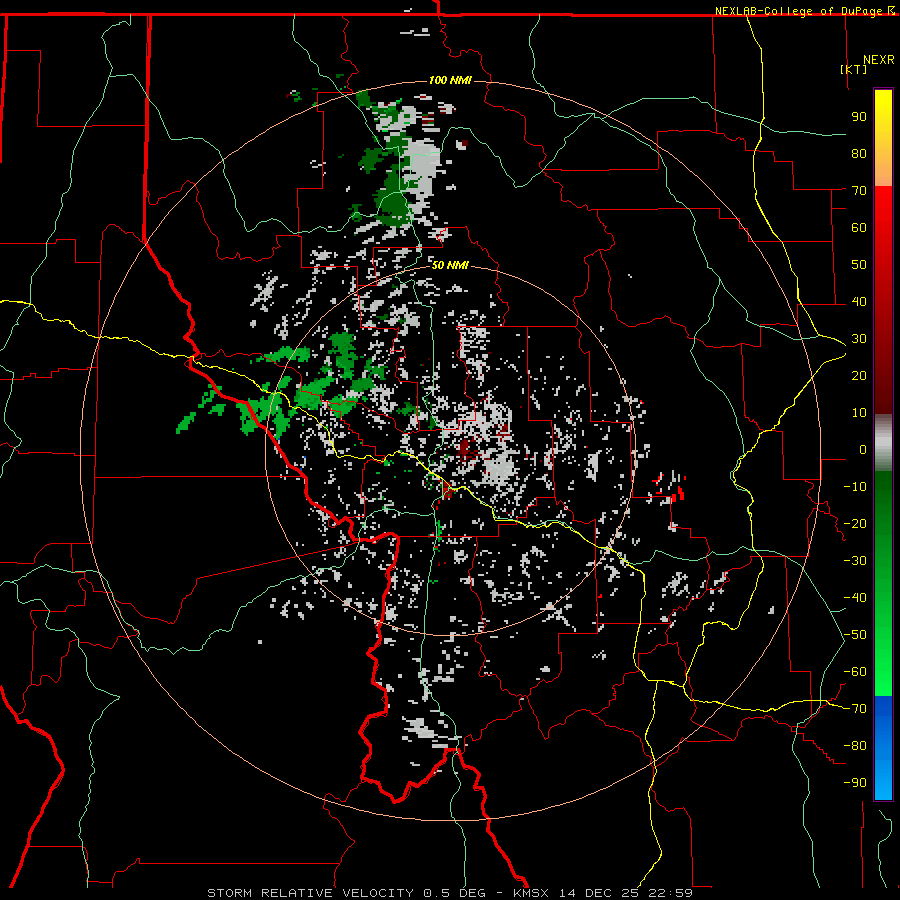
Task: Click the [KT] units label
Action: point(854,69)
